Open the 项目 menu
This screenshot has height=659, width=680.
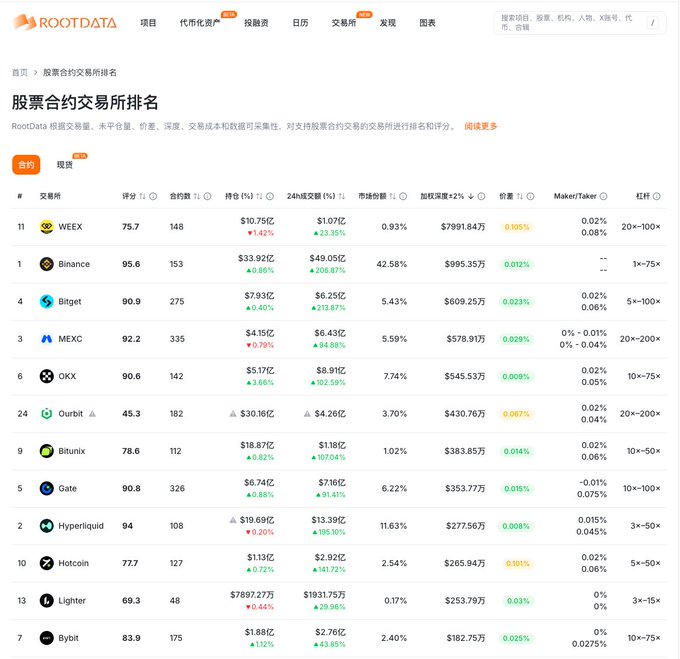point(148,23)
